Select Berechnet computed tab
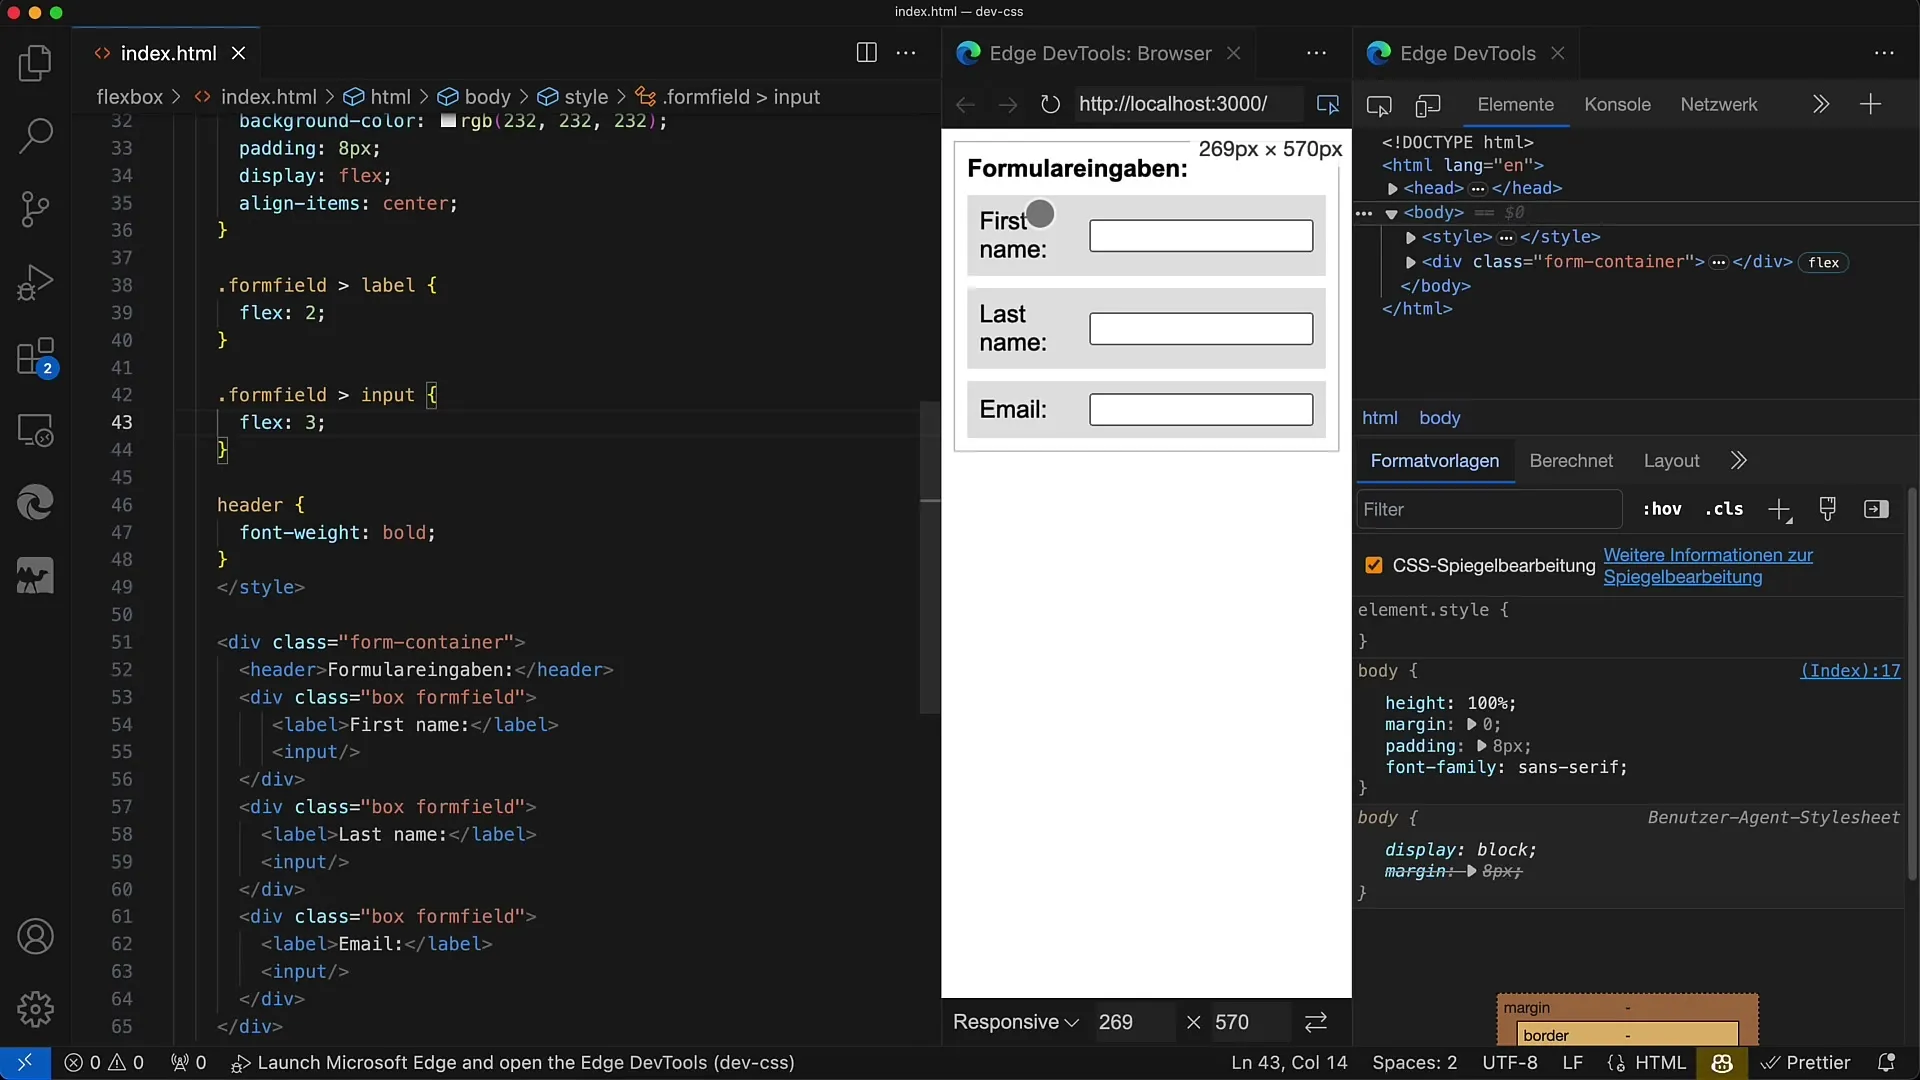Screen dimensions: 1920x1080 tap(1571, 460)
